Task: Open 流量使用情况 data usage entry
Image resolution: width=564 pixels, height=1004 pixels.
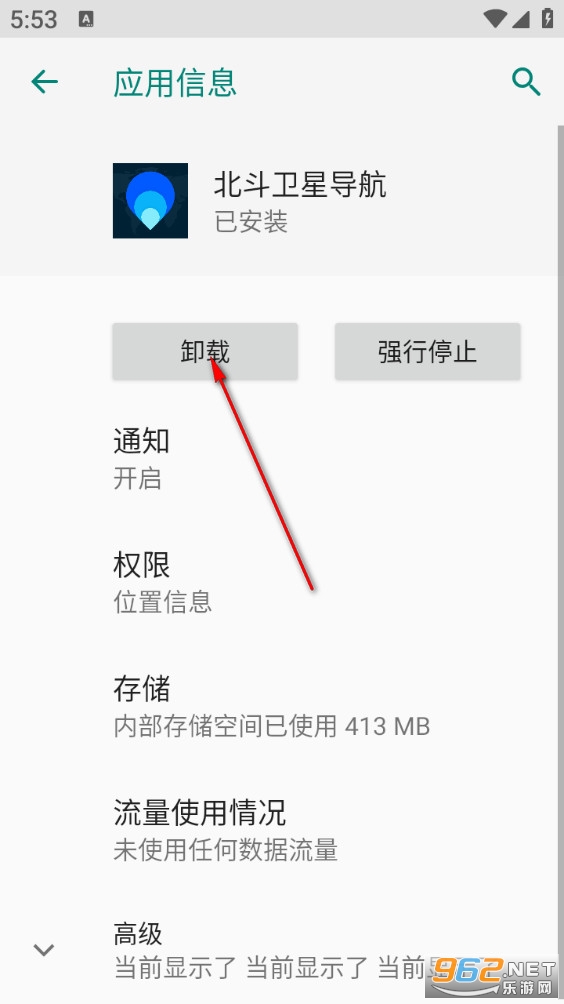Action: coord(282,830)
